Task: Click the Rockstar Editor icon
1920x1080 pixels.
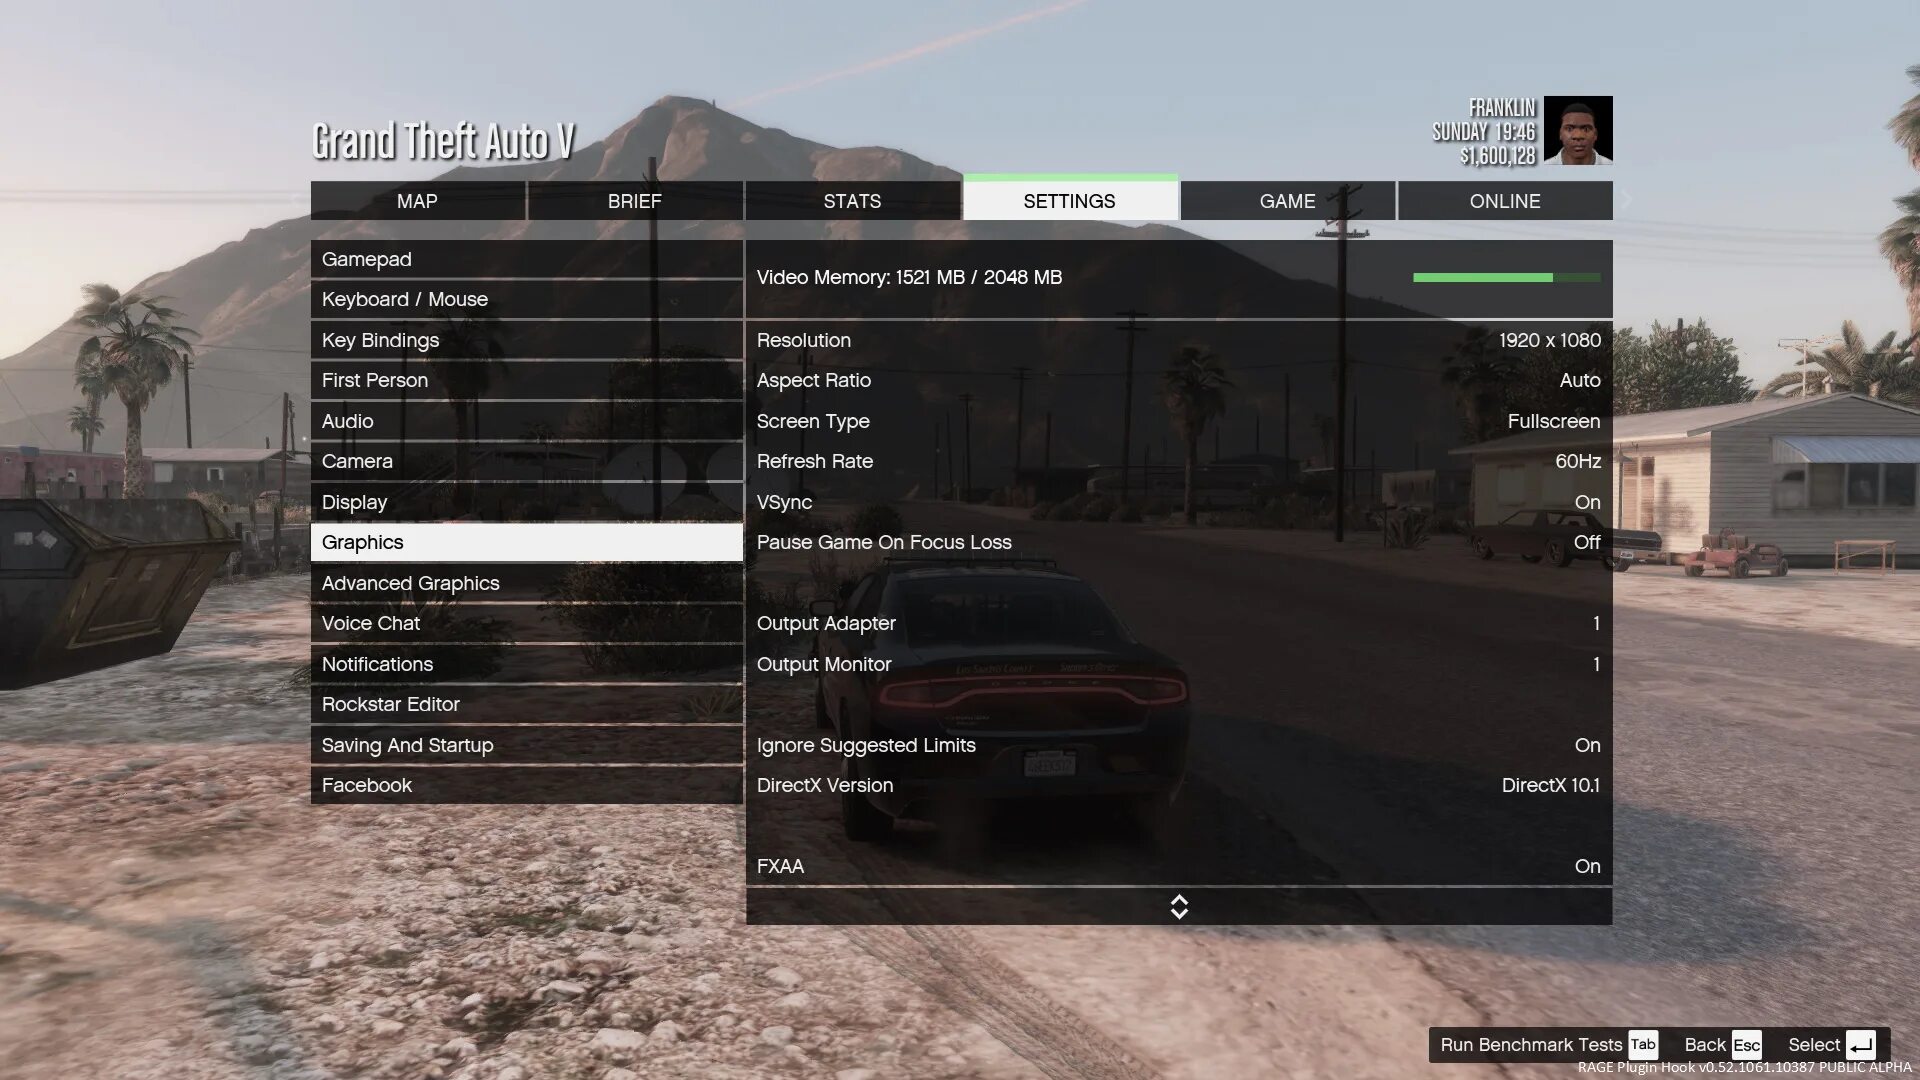Action: 390,705
